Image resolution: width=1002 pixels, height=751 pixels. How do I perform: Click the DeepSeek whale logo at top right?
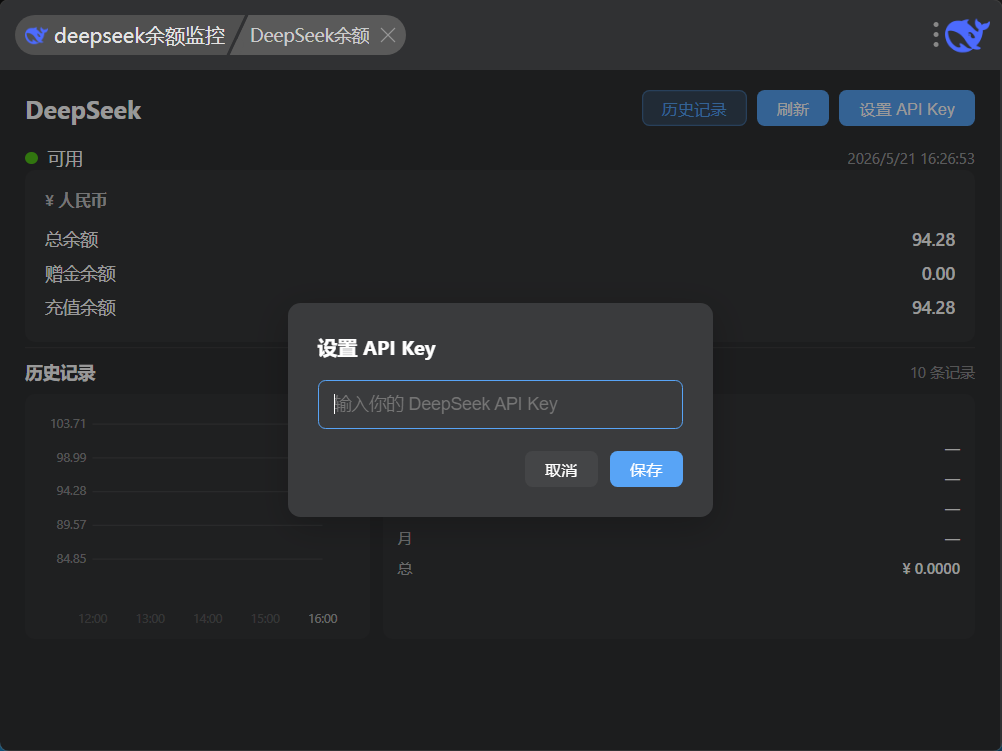click(967, 35)
